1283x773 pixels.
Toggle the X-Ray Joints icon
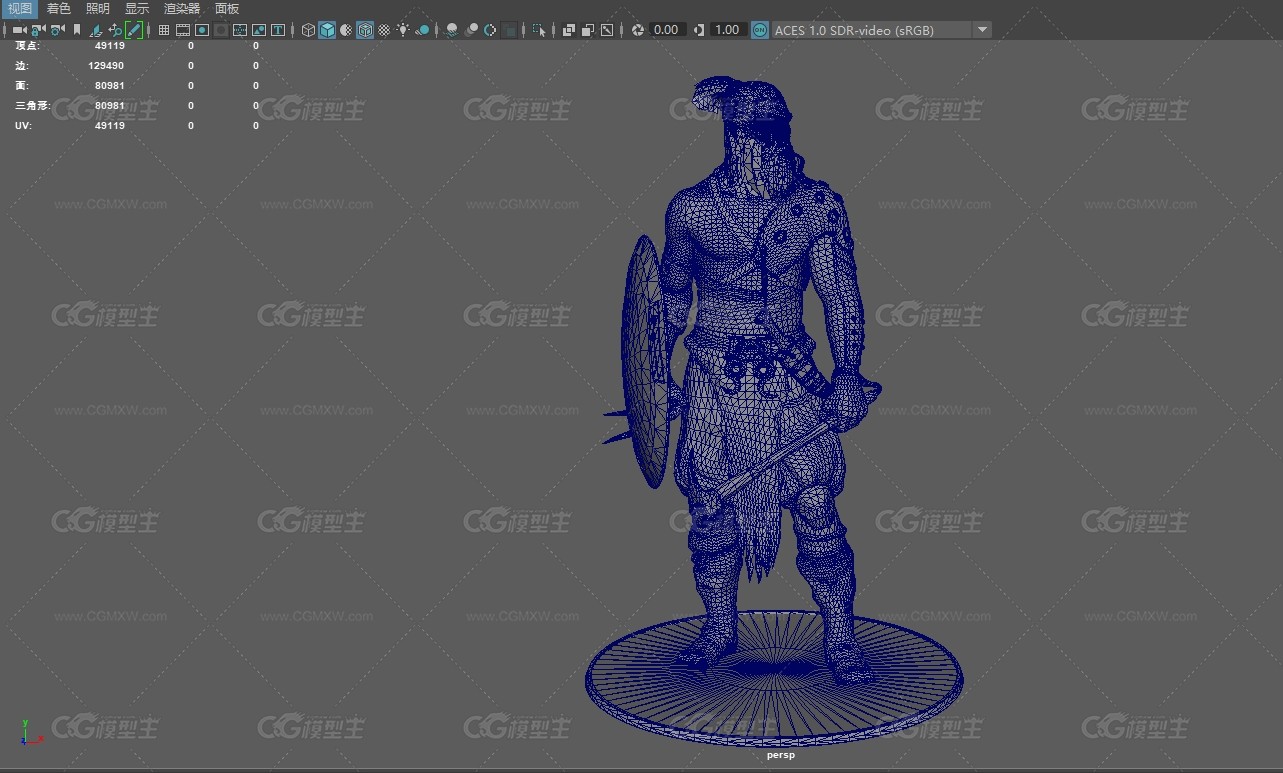(607, 30)
